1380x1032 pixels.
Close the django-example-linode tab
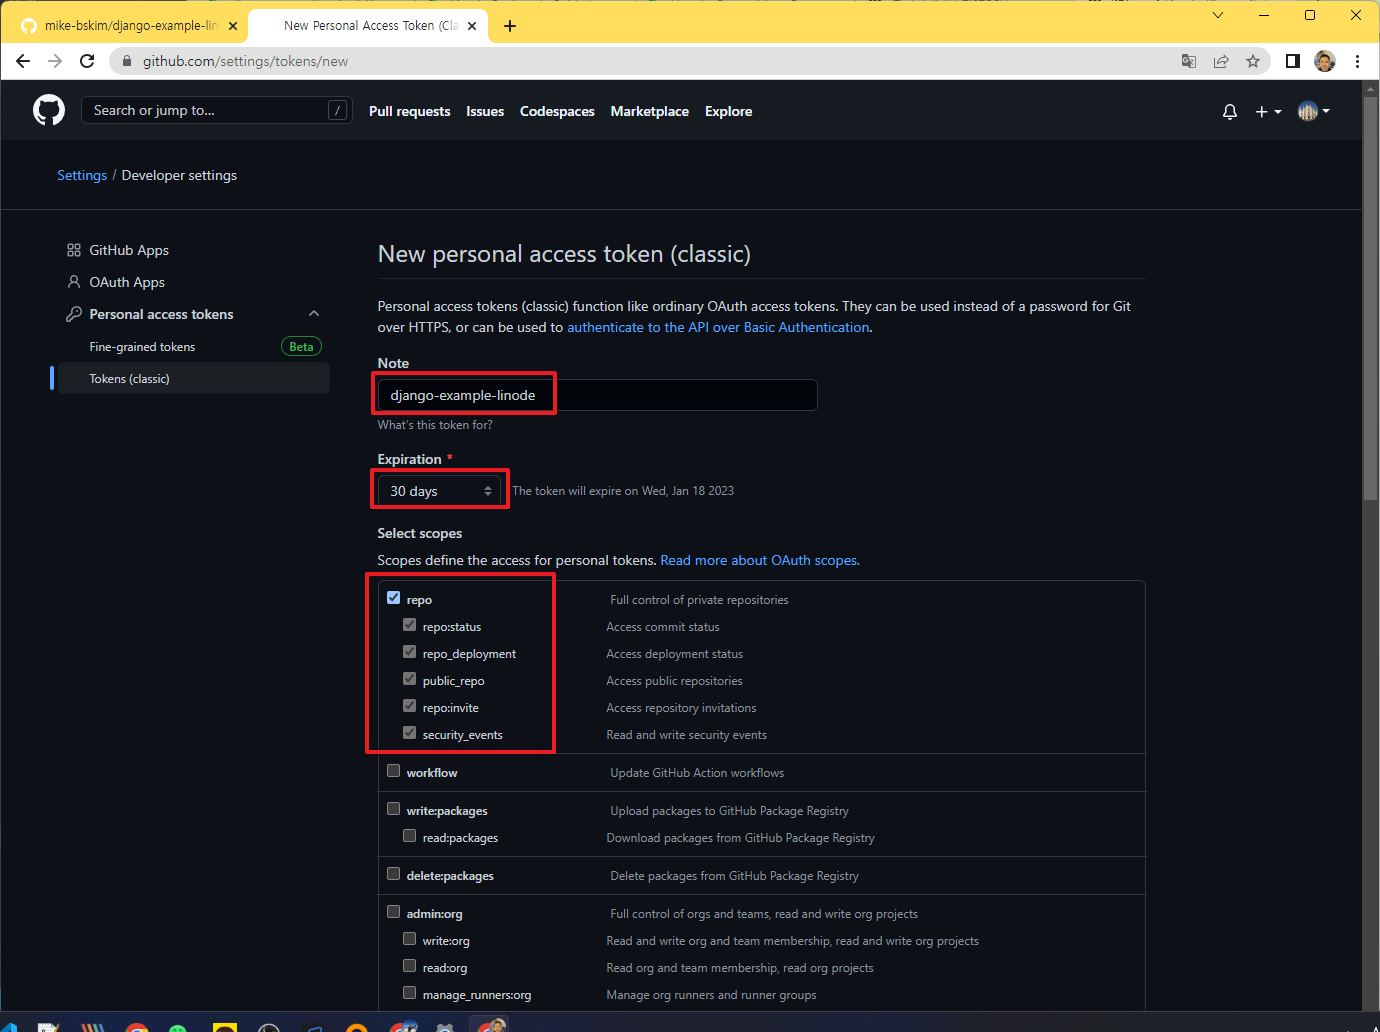(x=233, y=26)
